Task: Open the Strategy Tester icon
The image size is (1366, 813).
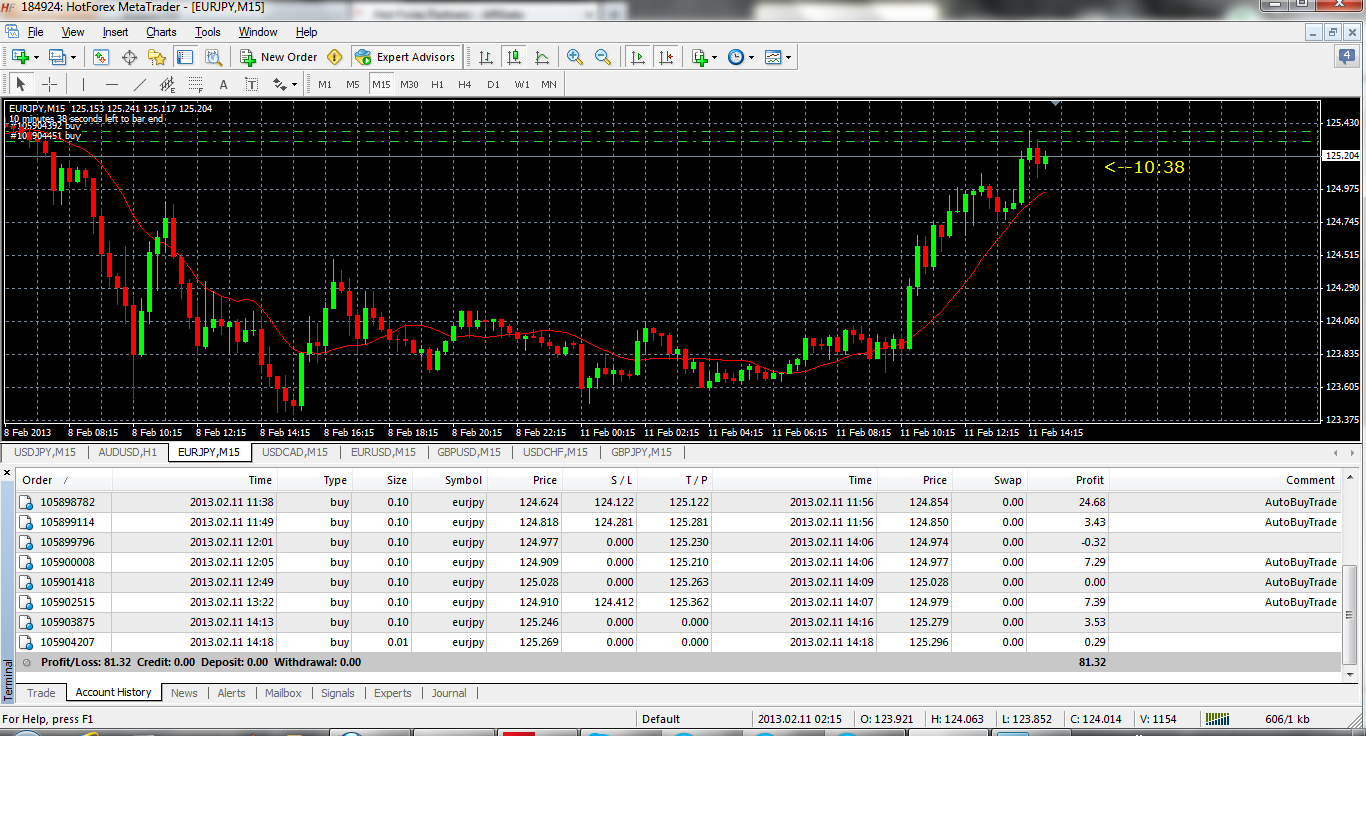Action: (x=213, y=57)
